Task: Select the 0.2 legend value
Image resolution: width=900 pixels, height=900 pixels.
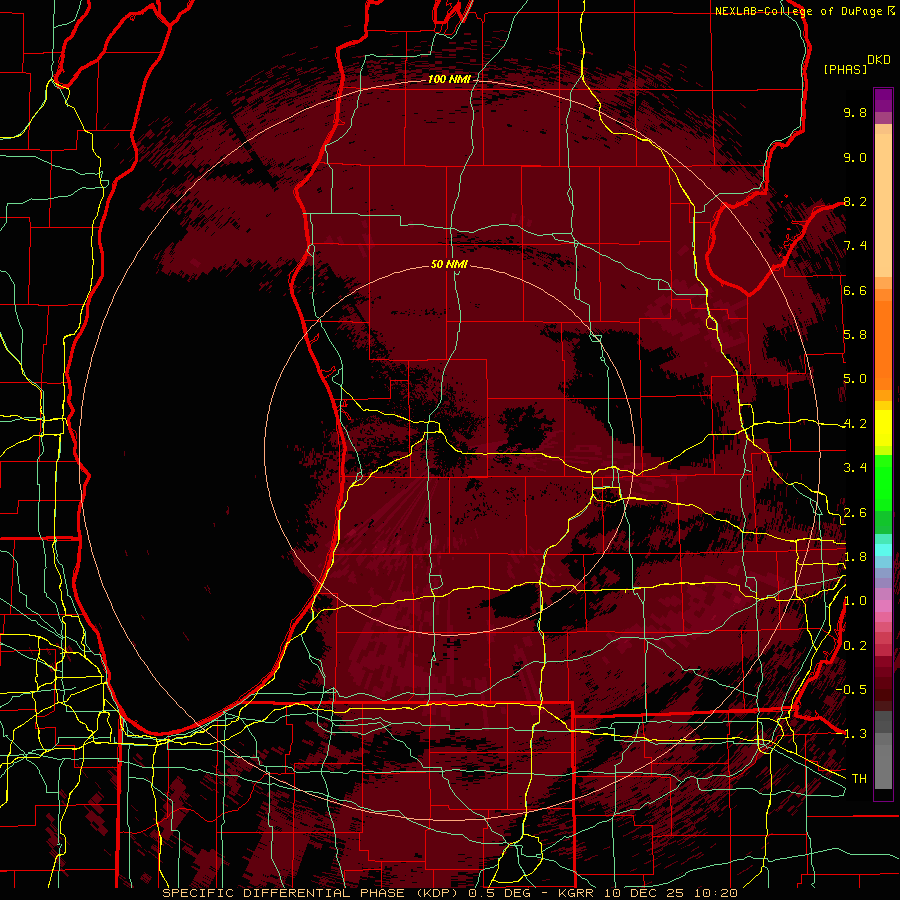Action: coord(855,646)
